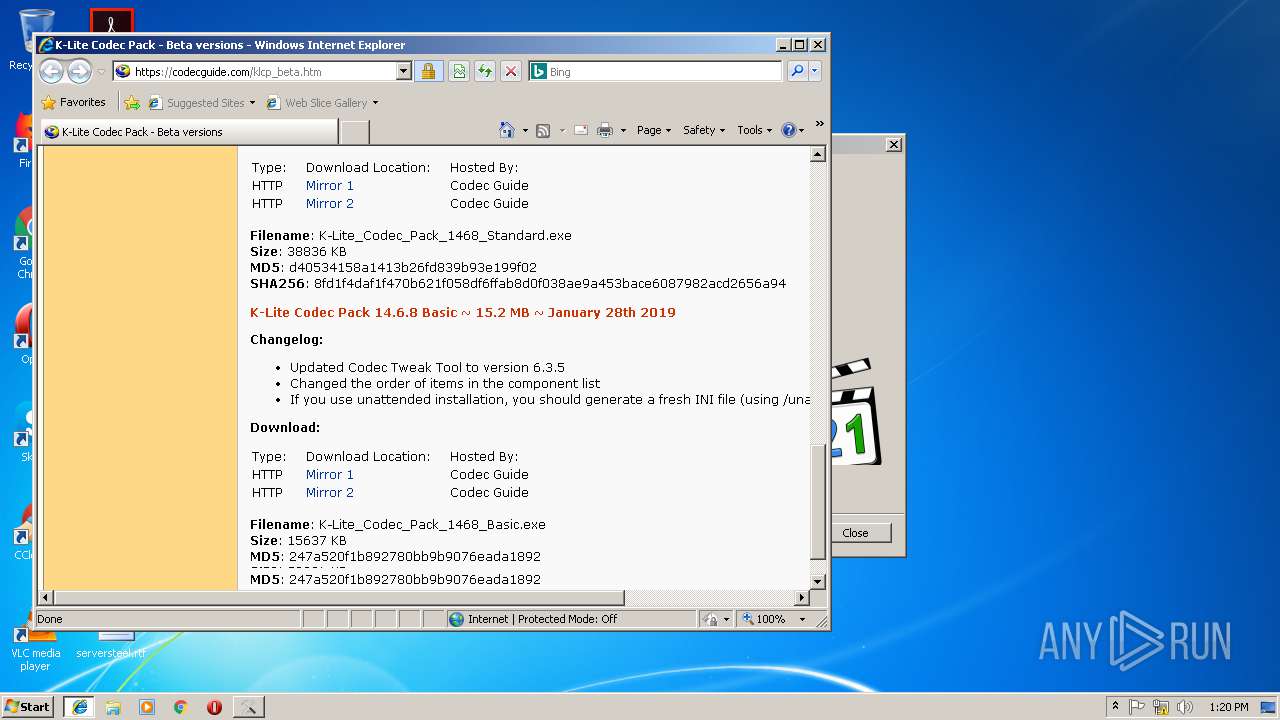
Task: Add page to Favorites bar icon
Action: pyautogui.click(x=131, y=102)
